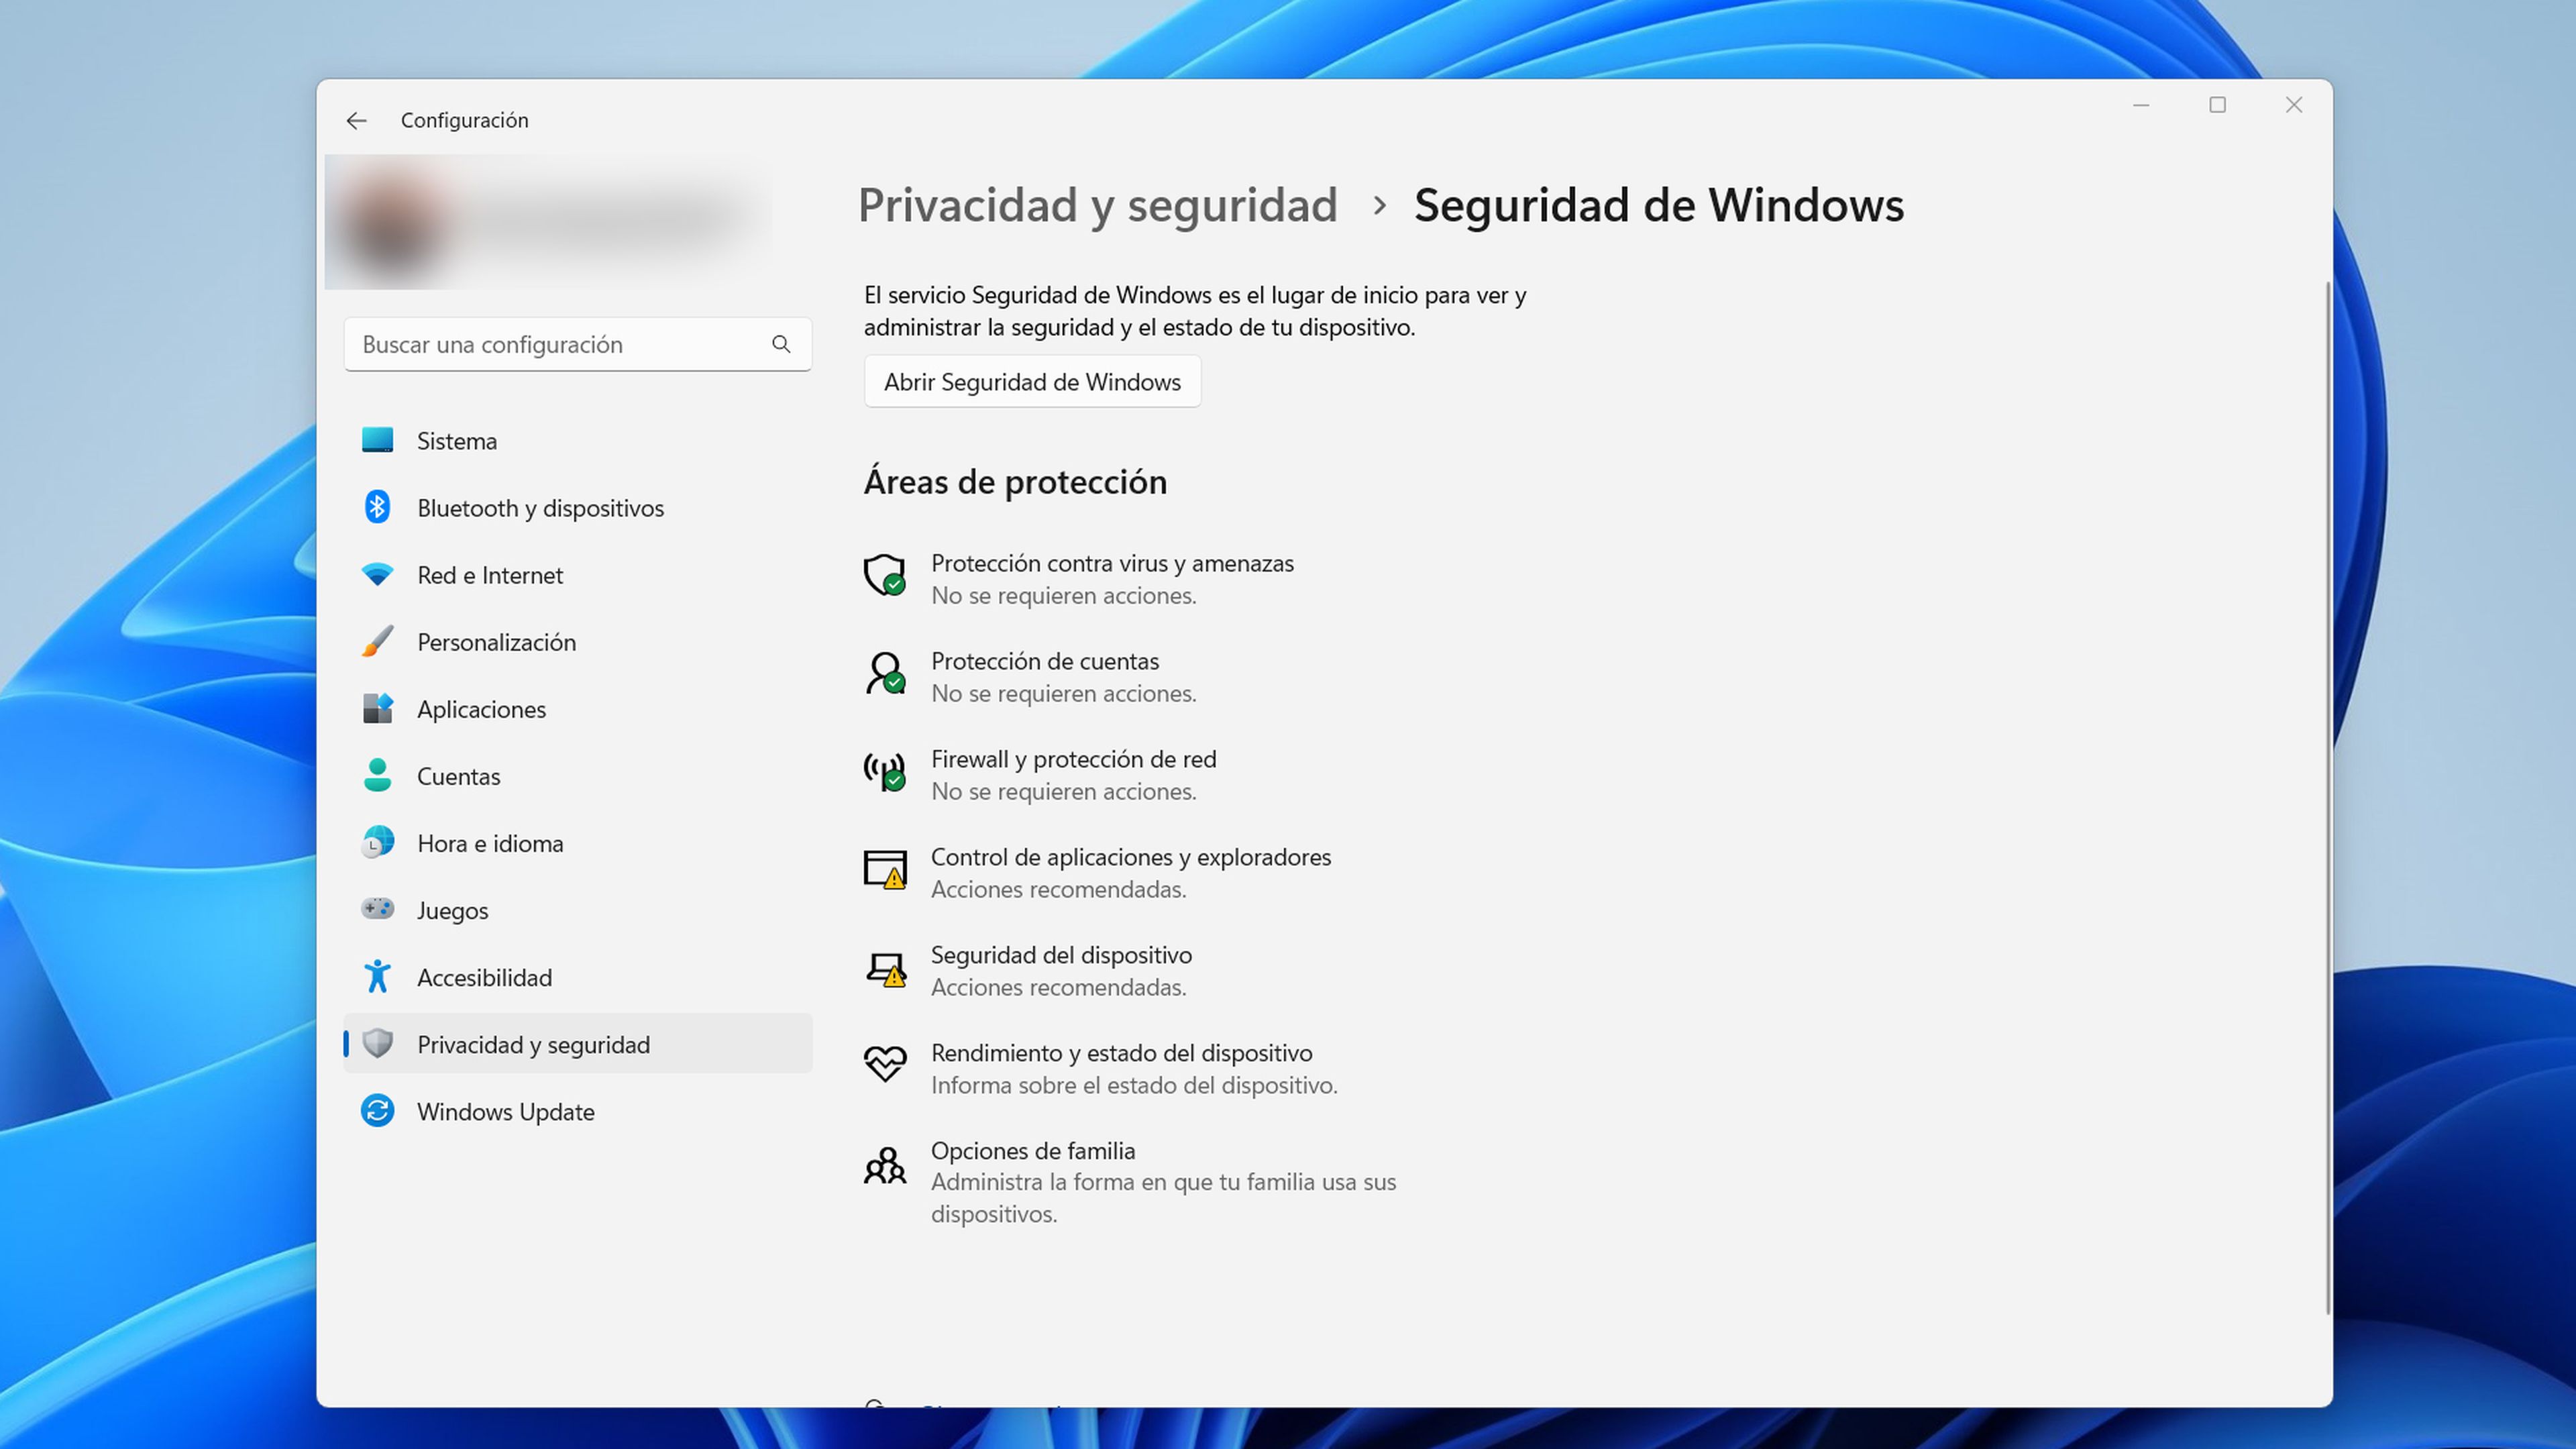Open Seguridad del dispositivo entry
The height and width of the screenshot is (1449, 2576).
[1029, 971]
